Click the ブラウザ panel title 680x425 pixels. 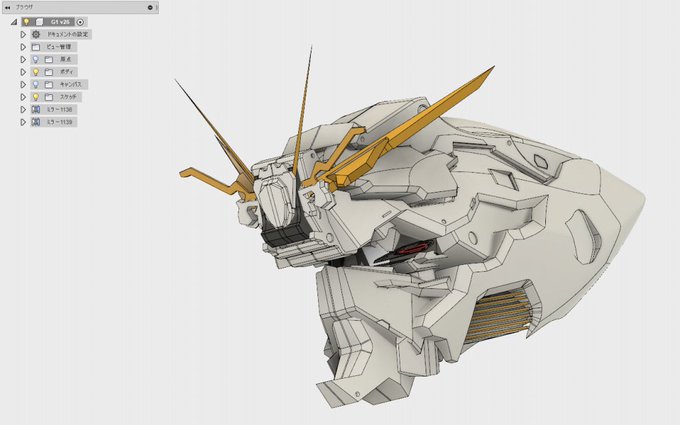[x=24, y=7]
